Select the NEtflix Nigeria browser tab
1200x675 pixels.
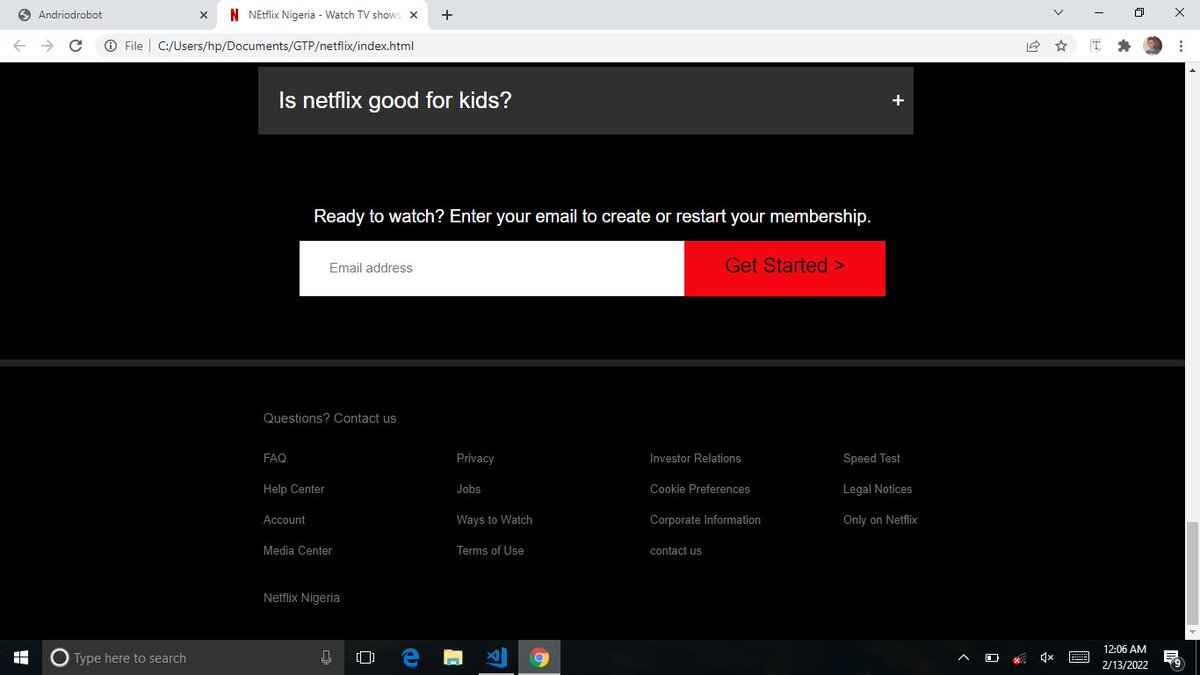pos(322,15)
